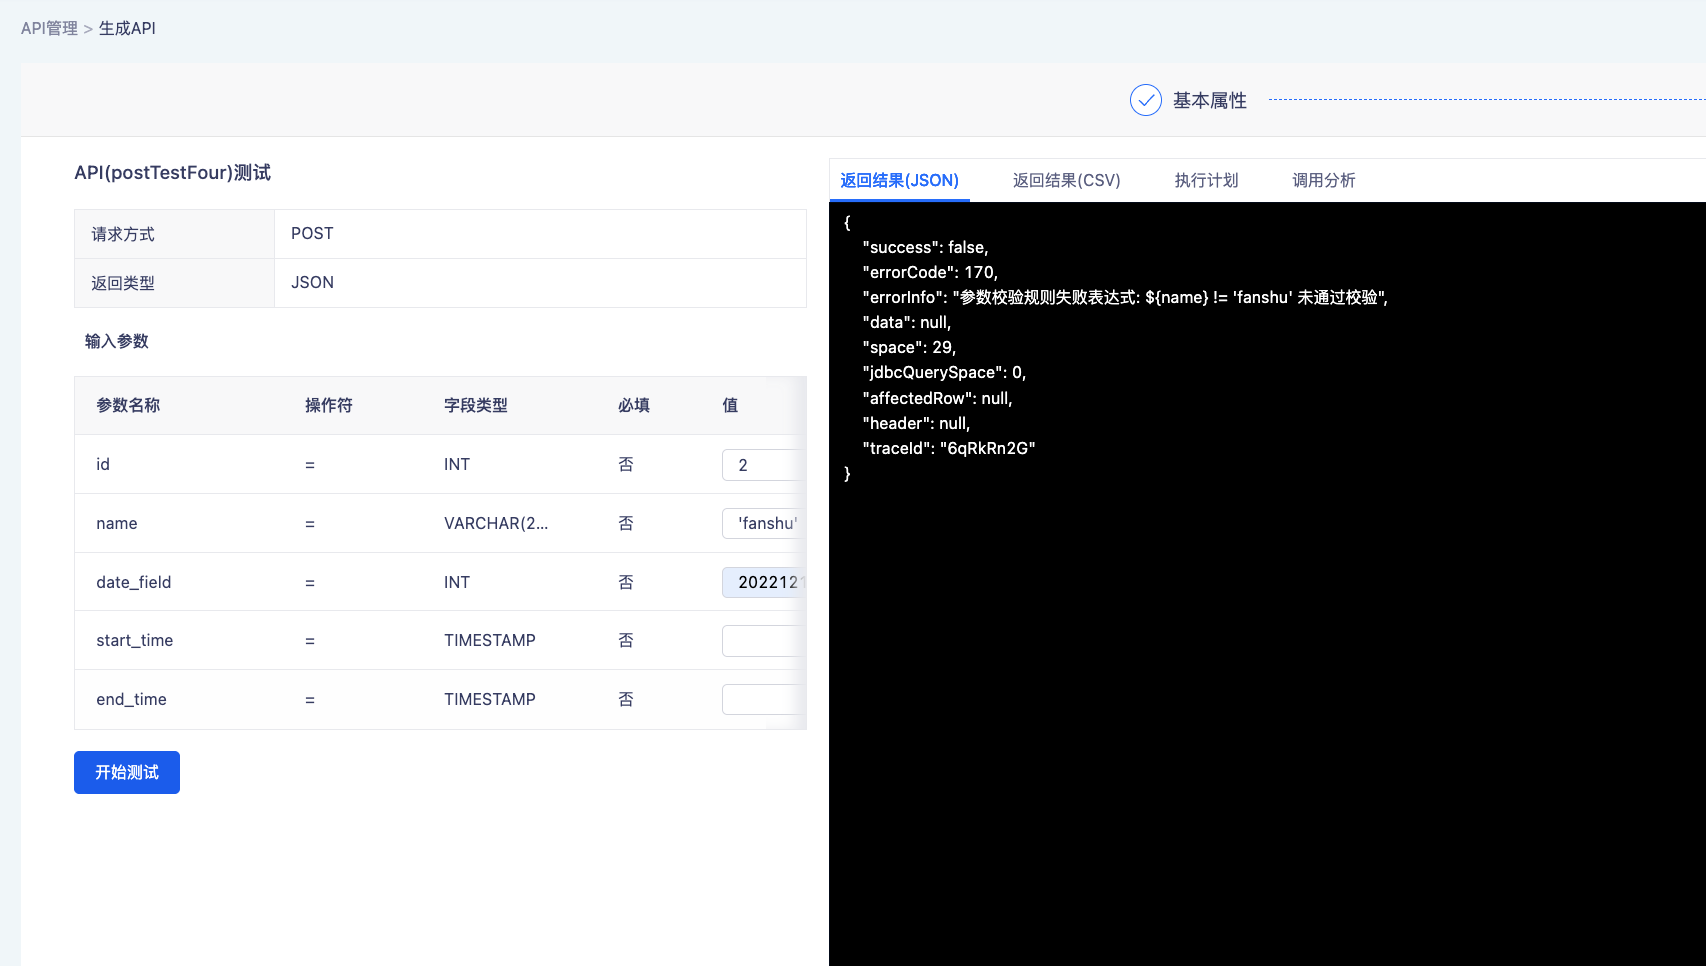The image size is (1706, 966).
Task: Select the date_field value input
Action: [x=762, y=582]
